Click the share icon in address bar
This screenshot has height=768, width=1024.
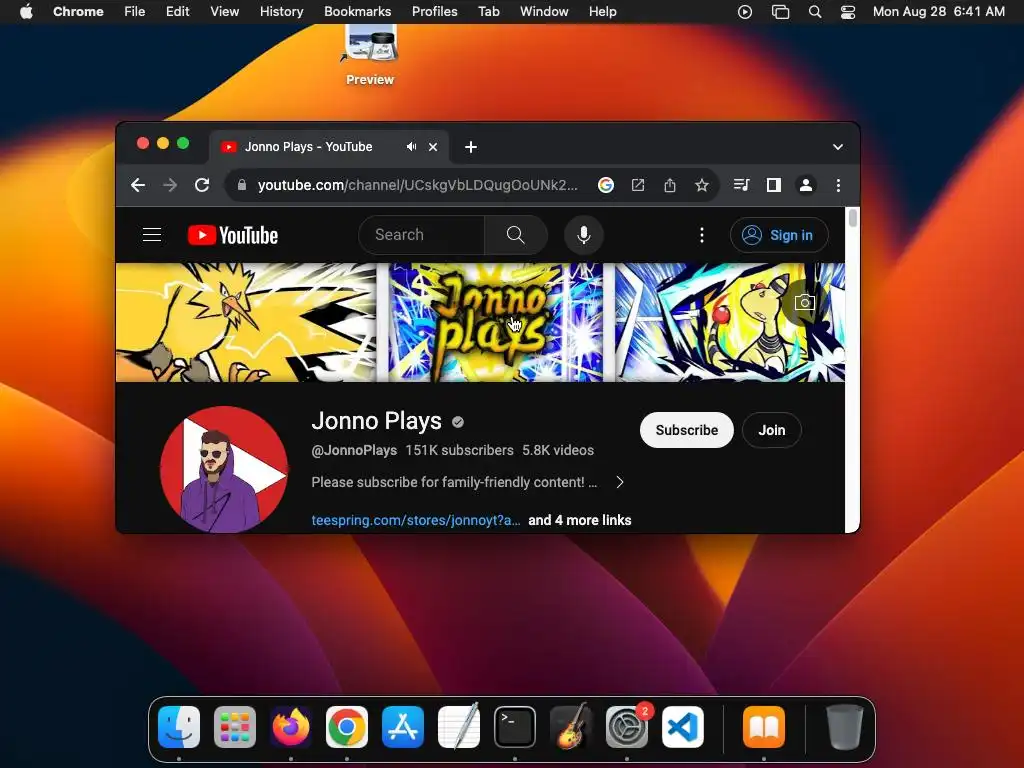[x=670, y=185]
